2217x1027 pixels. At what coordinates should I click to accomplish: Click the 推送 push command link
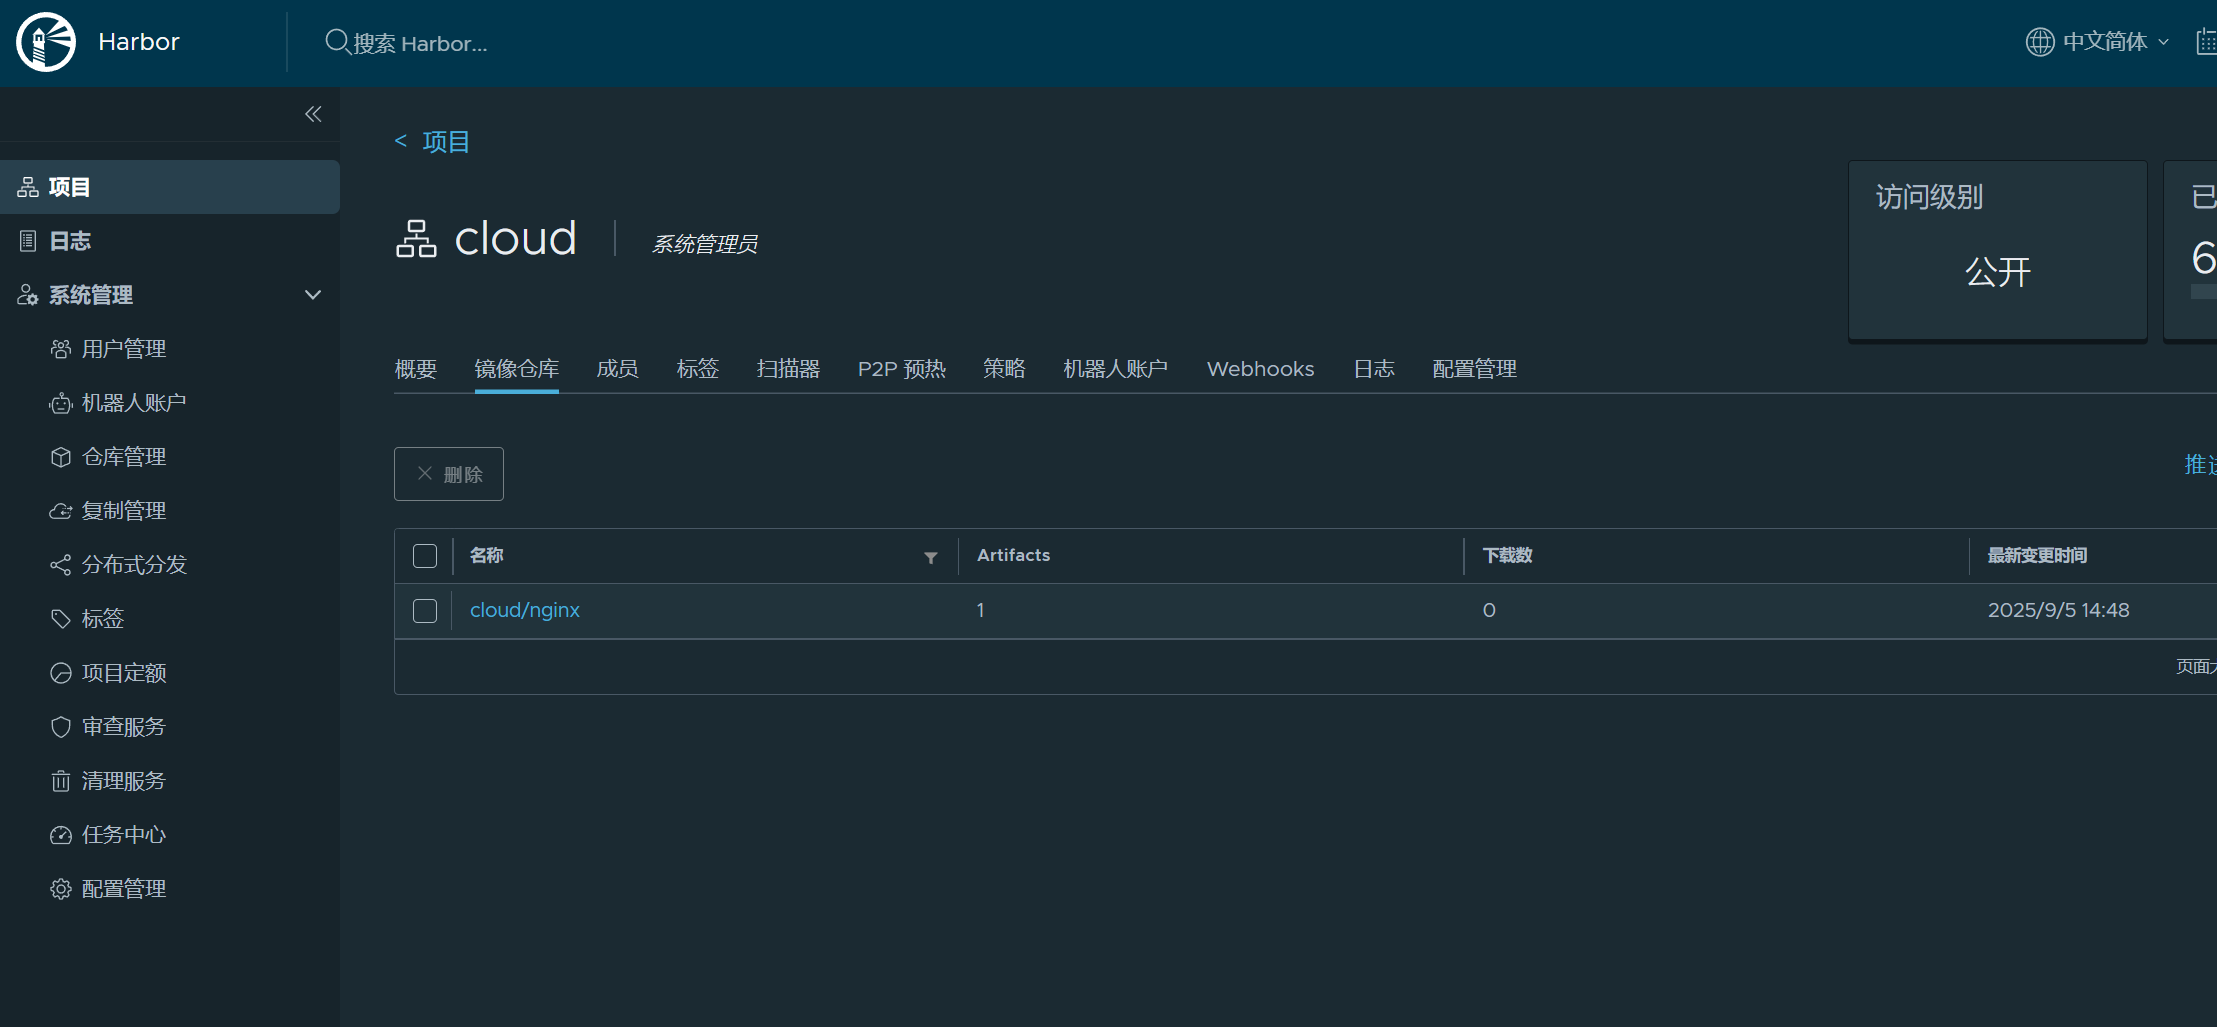(2200, 465)
